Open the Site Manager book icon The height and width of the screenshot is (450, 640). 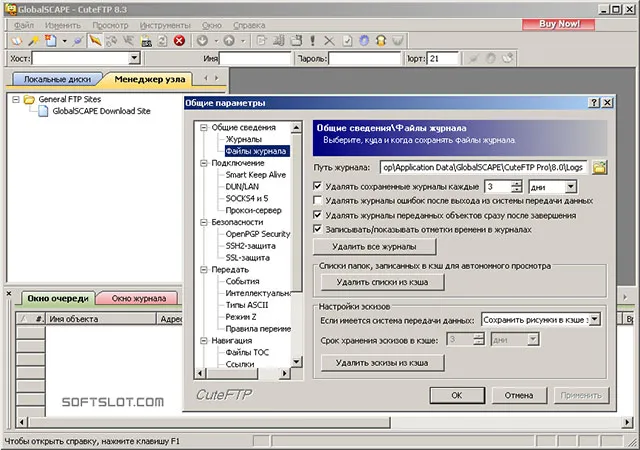click(x=16, y=41)
